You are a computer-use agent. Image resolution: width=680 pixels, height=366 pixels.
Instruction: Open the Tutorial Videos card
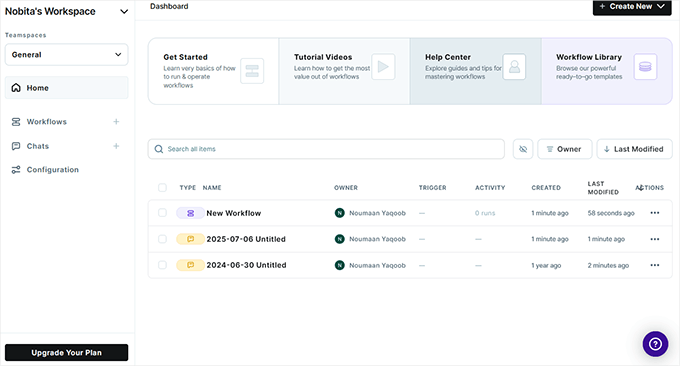point(344,71)
